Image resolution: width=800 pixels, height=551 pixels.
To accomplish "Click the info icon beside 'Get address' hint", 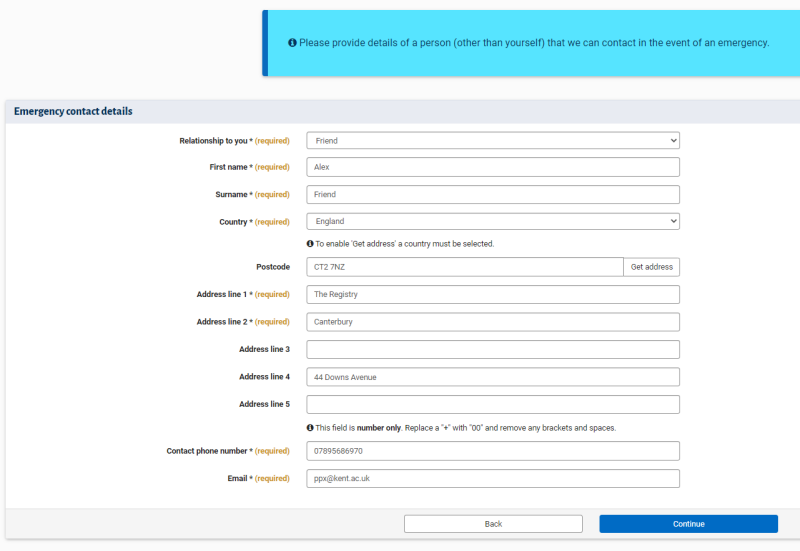I will (x=310, y=244).
